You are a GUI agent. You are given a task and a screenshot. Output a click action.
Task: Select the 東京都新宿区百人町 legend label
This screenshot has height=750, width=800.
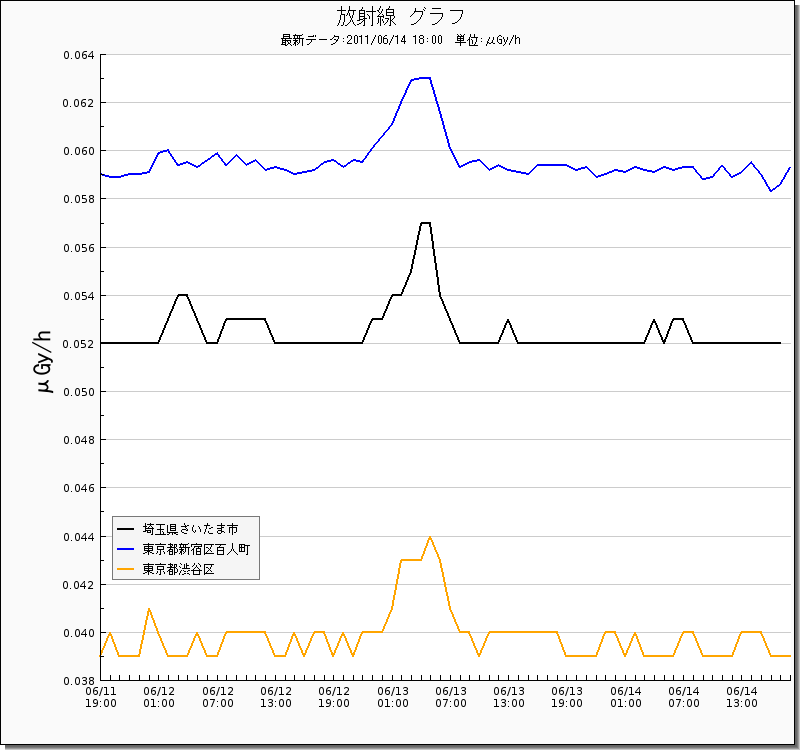point(196,549)
